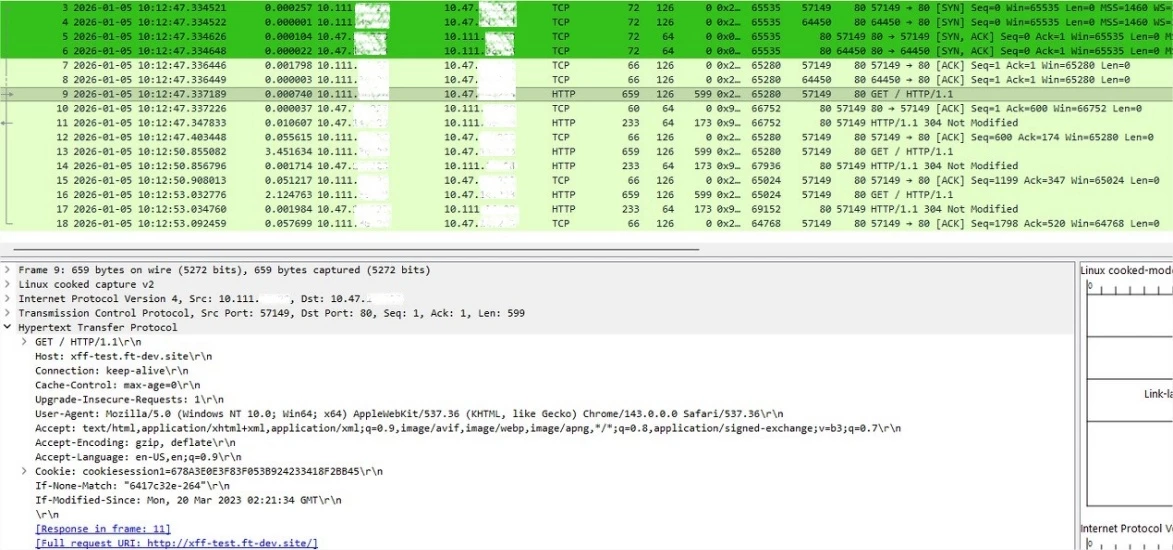Image resolution: width=1173 pixels, height=550 pixels.
Task: Select packet 9 GET / HTTP/1.1 row
Action: point(586,94)
